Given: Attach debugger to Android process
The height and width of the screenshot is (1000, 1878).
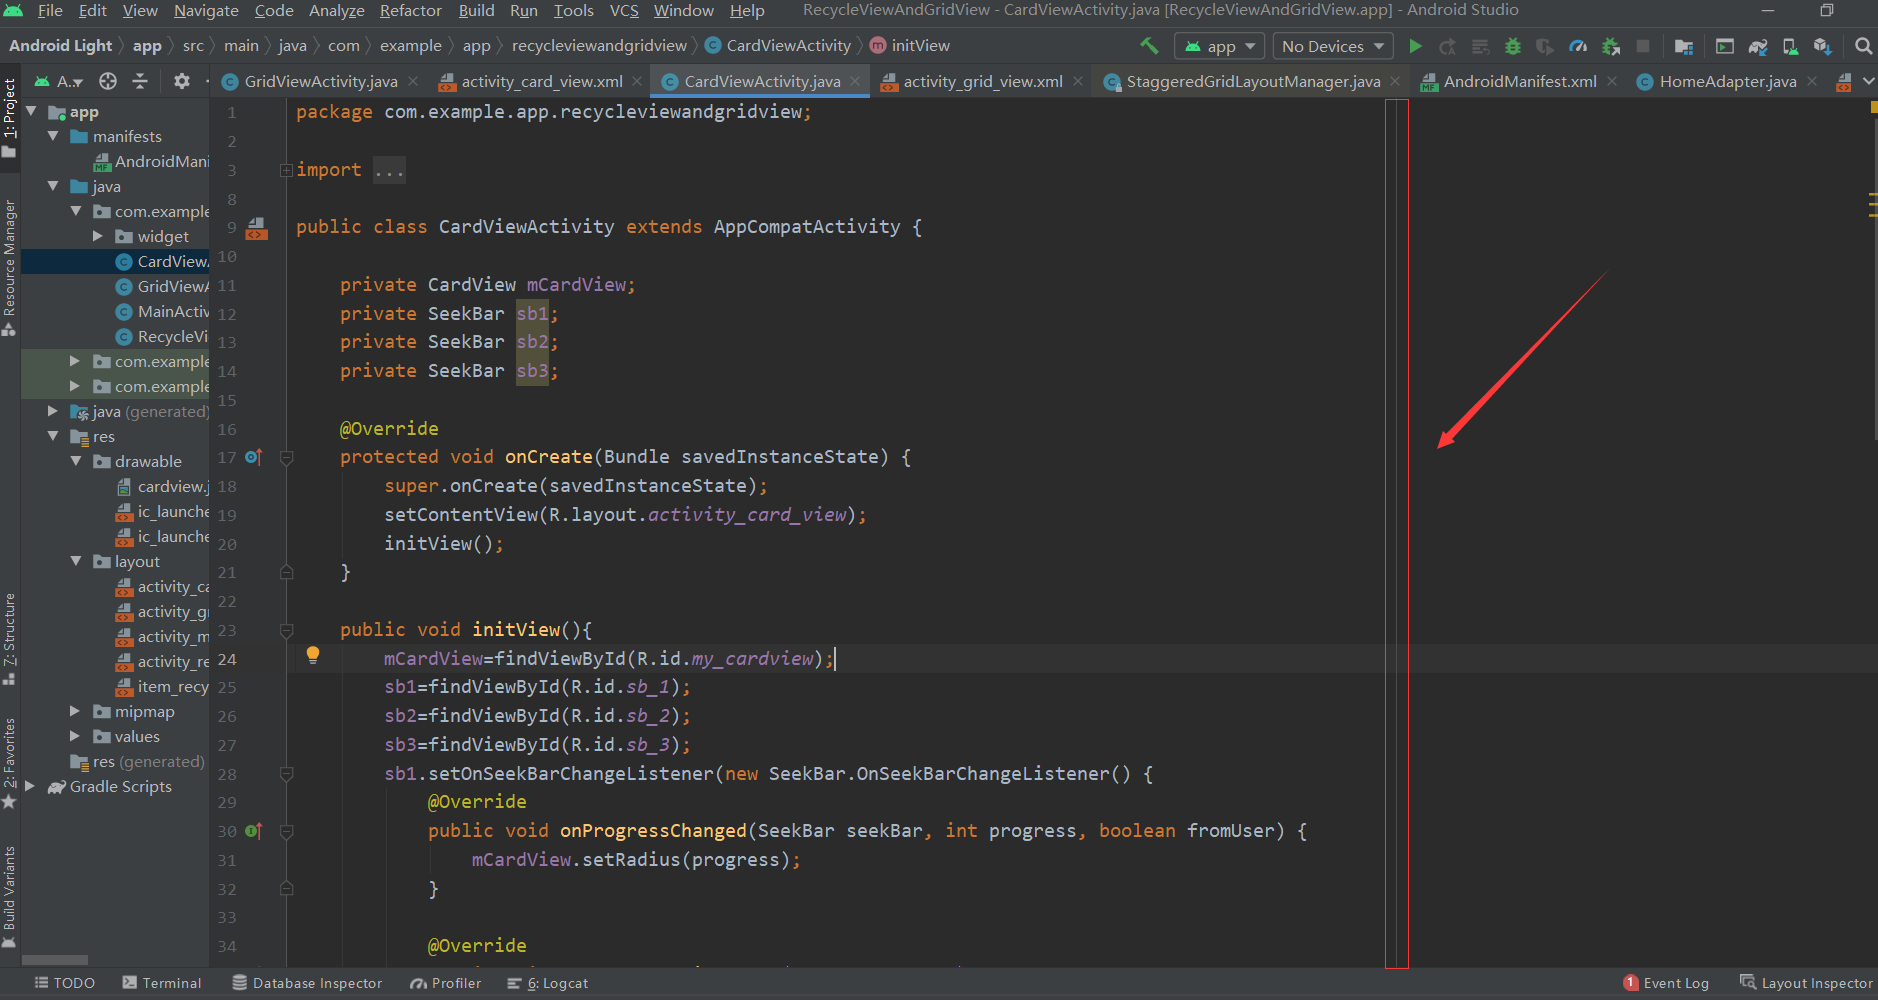Looking at the screenshot, I should coord(1611,45).
